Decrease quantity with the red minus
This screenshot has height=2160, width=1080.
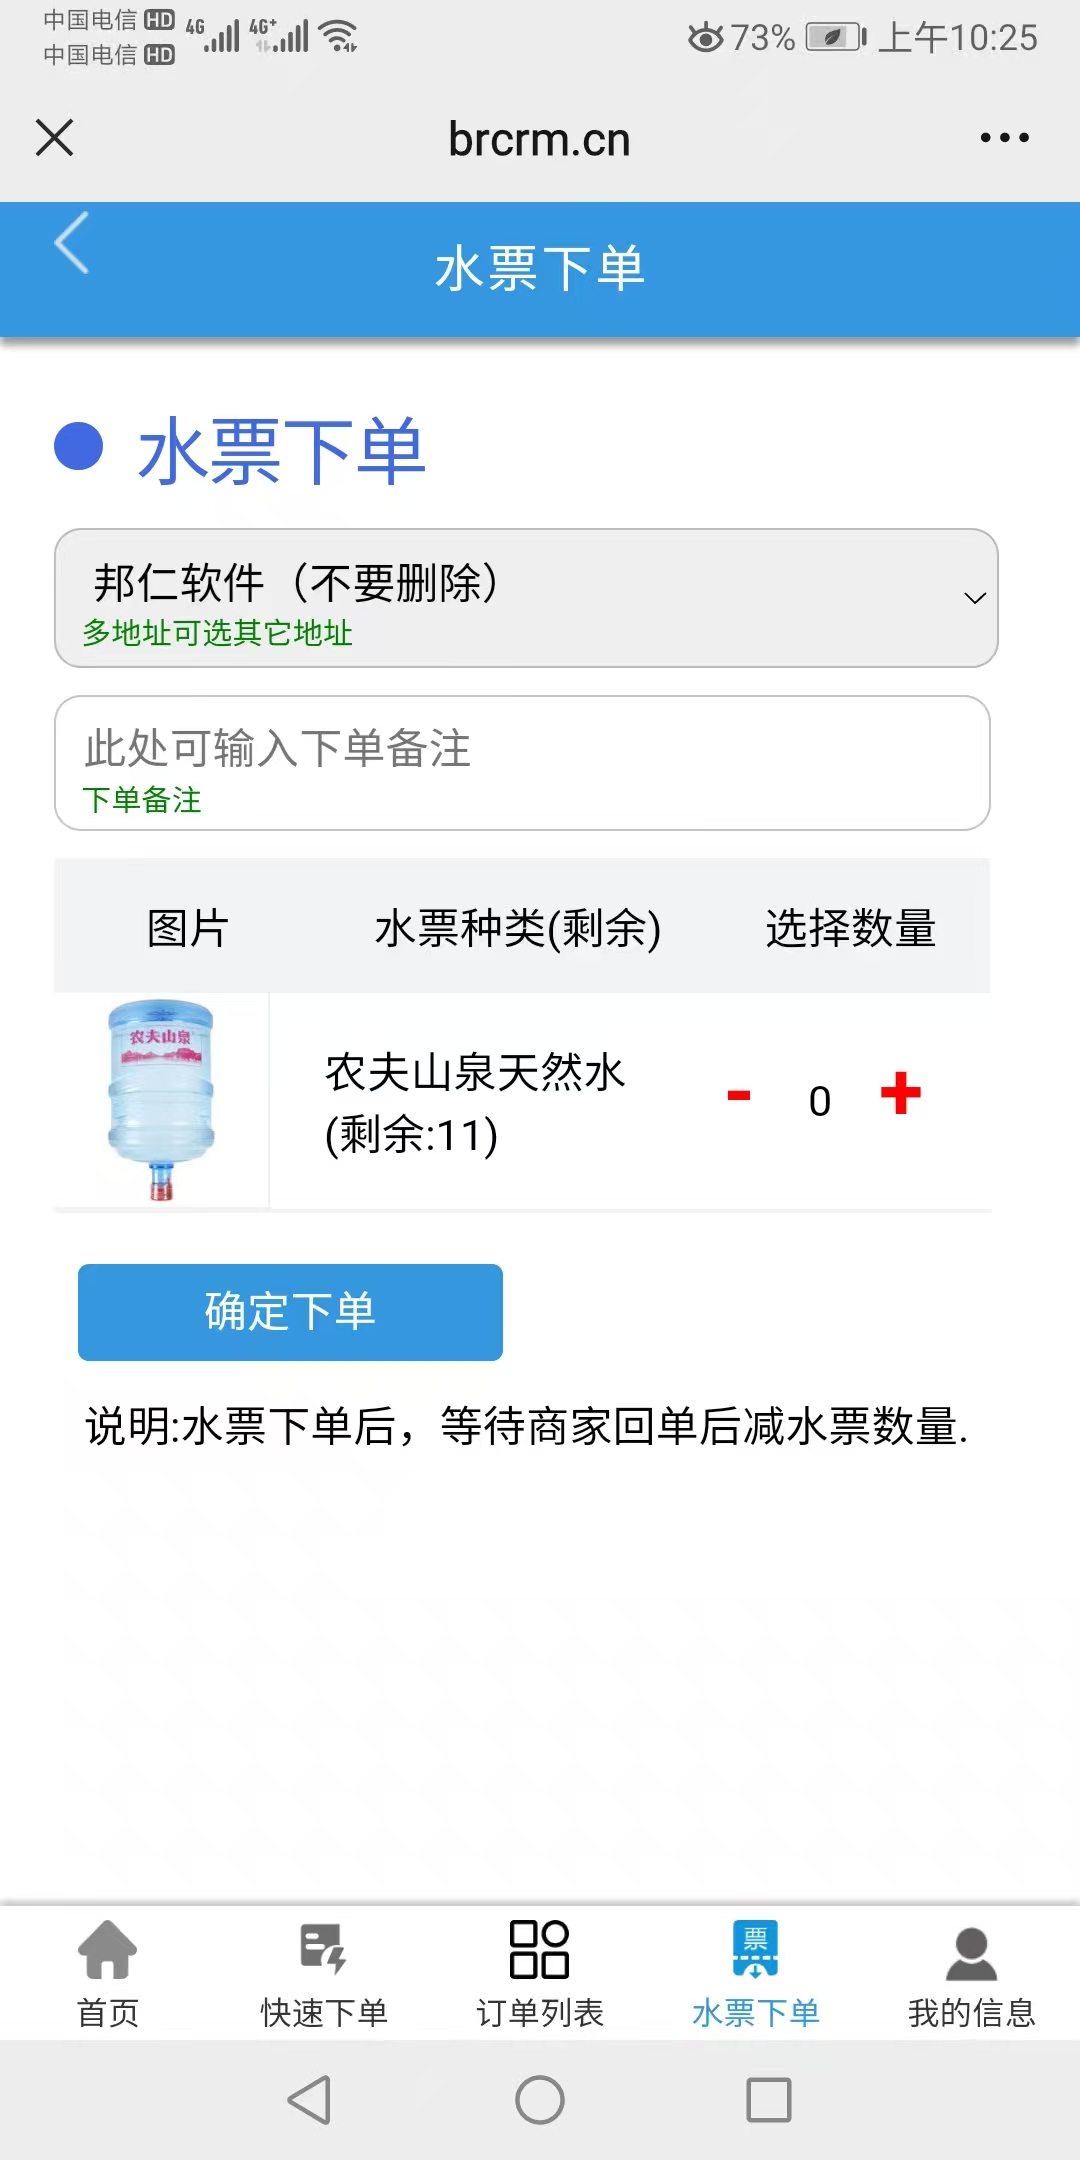click(739, 1096)
